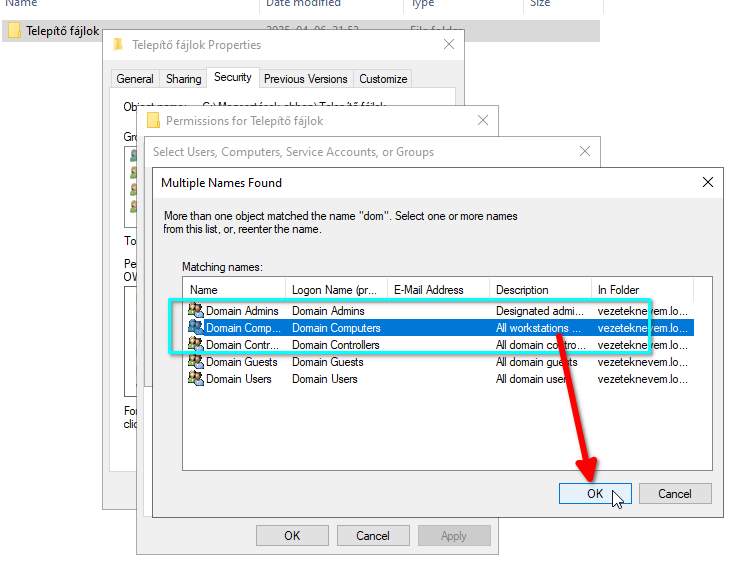The width and height of the screenshot is (739, 565).
Task: Sort list by Description column header
Action: [540, 290]
